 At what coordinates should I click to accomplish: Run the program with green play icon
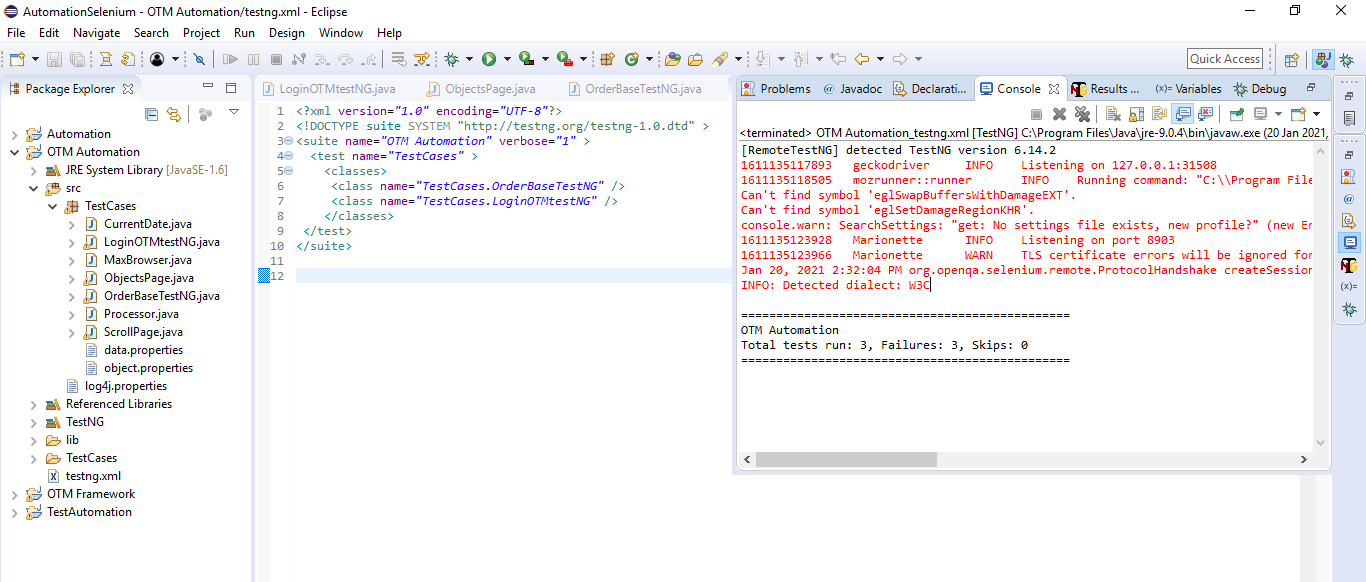point(489,59)
